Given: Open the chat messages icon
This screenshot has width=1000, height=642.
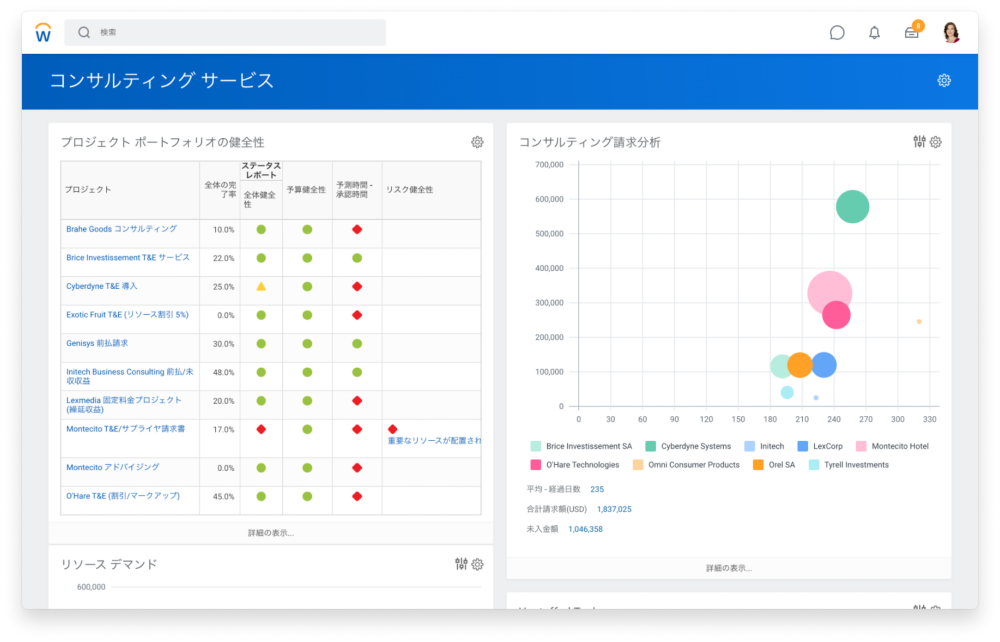Looking at the screenshot, I should click(837, 33).
